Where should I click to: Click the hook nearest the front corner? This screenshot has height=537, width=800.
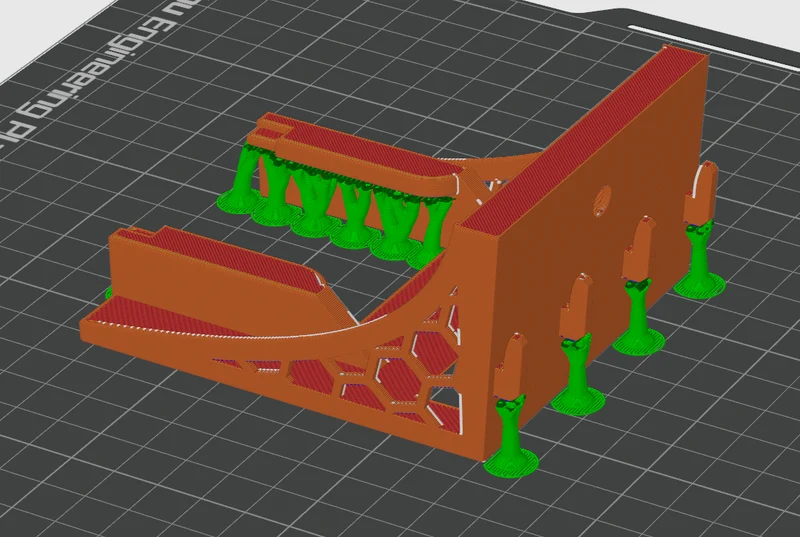(509, 367)
